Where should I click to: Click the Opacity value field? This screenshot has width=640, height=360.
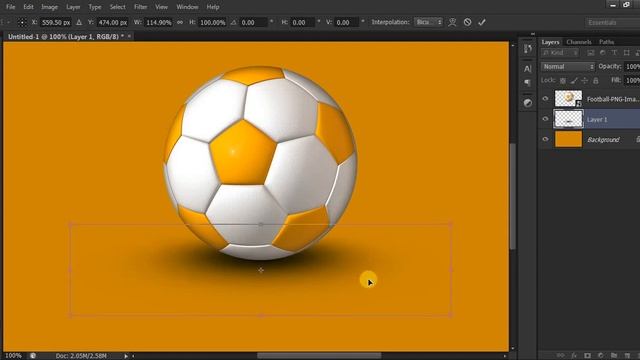[x=632, y=67]
